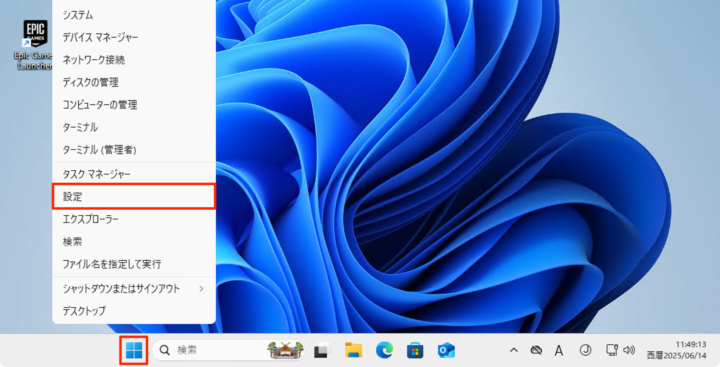Image resolution: width=720 pixels, height=367 pixels.
Task: Open タスク マネージャー menu entry
Action: [134, 175]
